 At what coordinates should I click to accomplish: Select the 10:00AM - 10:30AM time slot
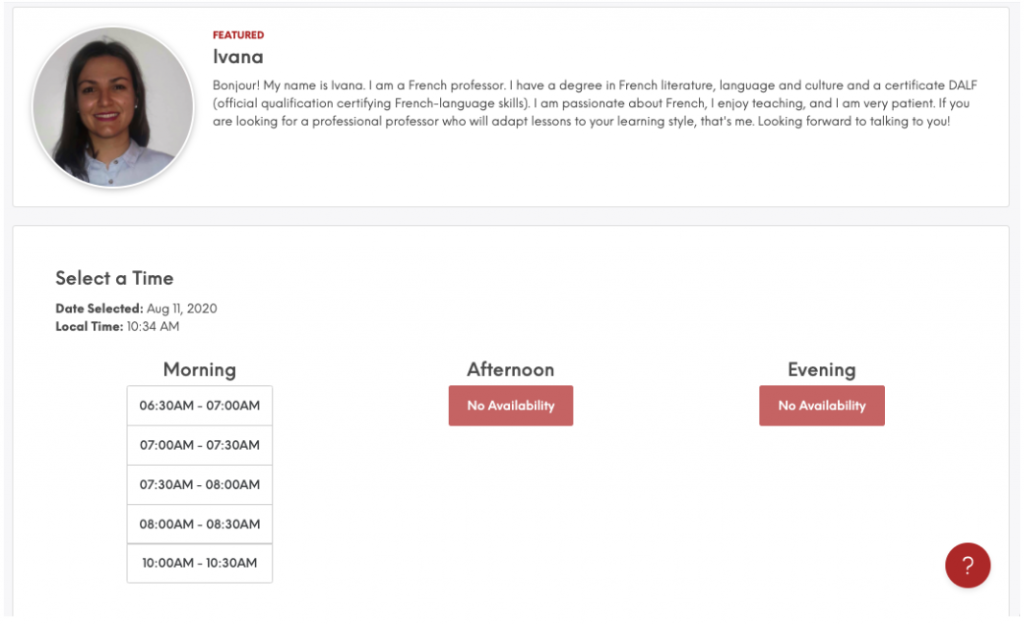[x=199, y=563]
